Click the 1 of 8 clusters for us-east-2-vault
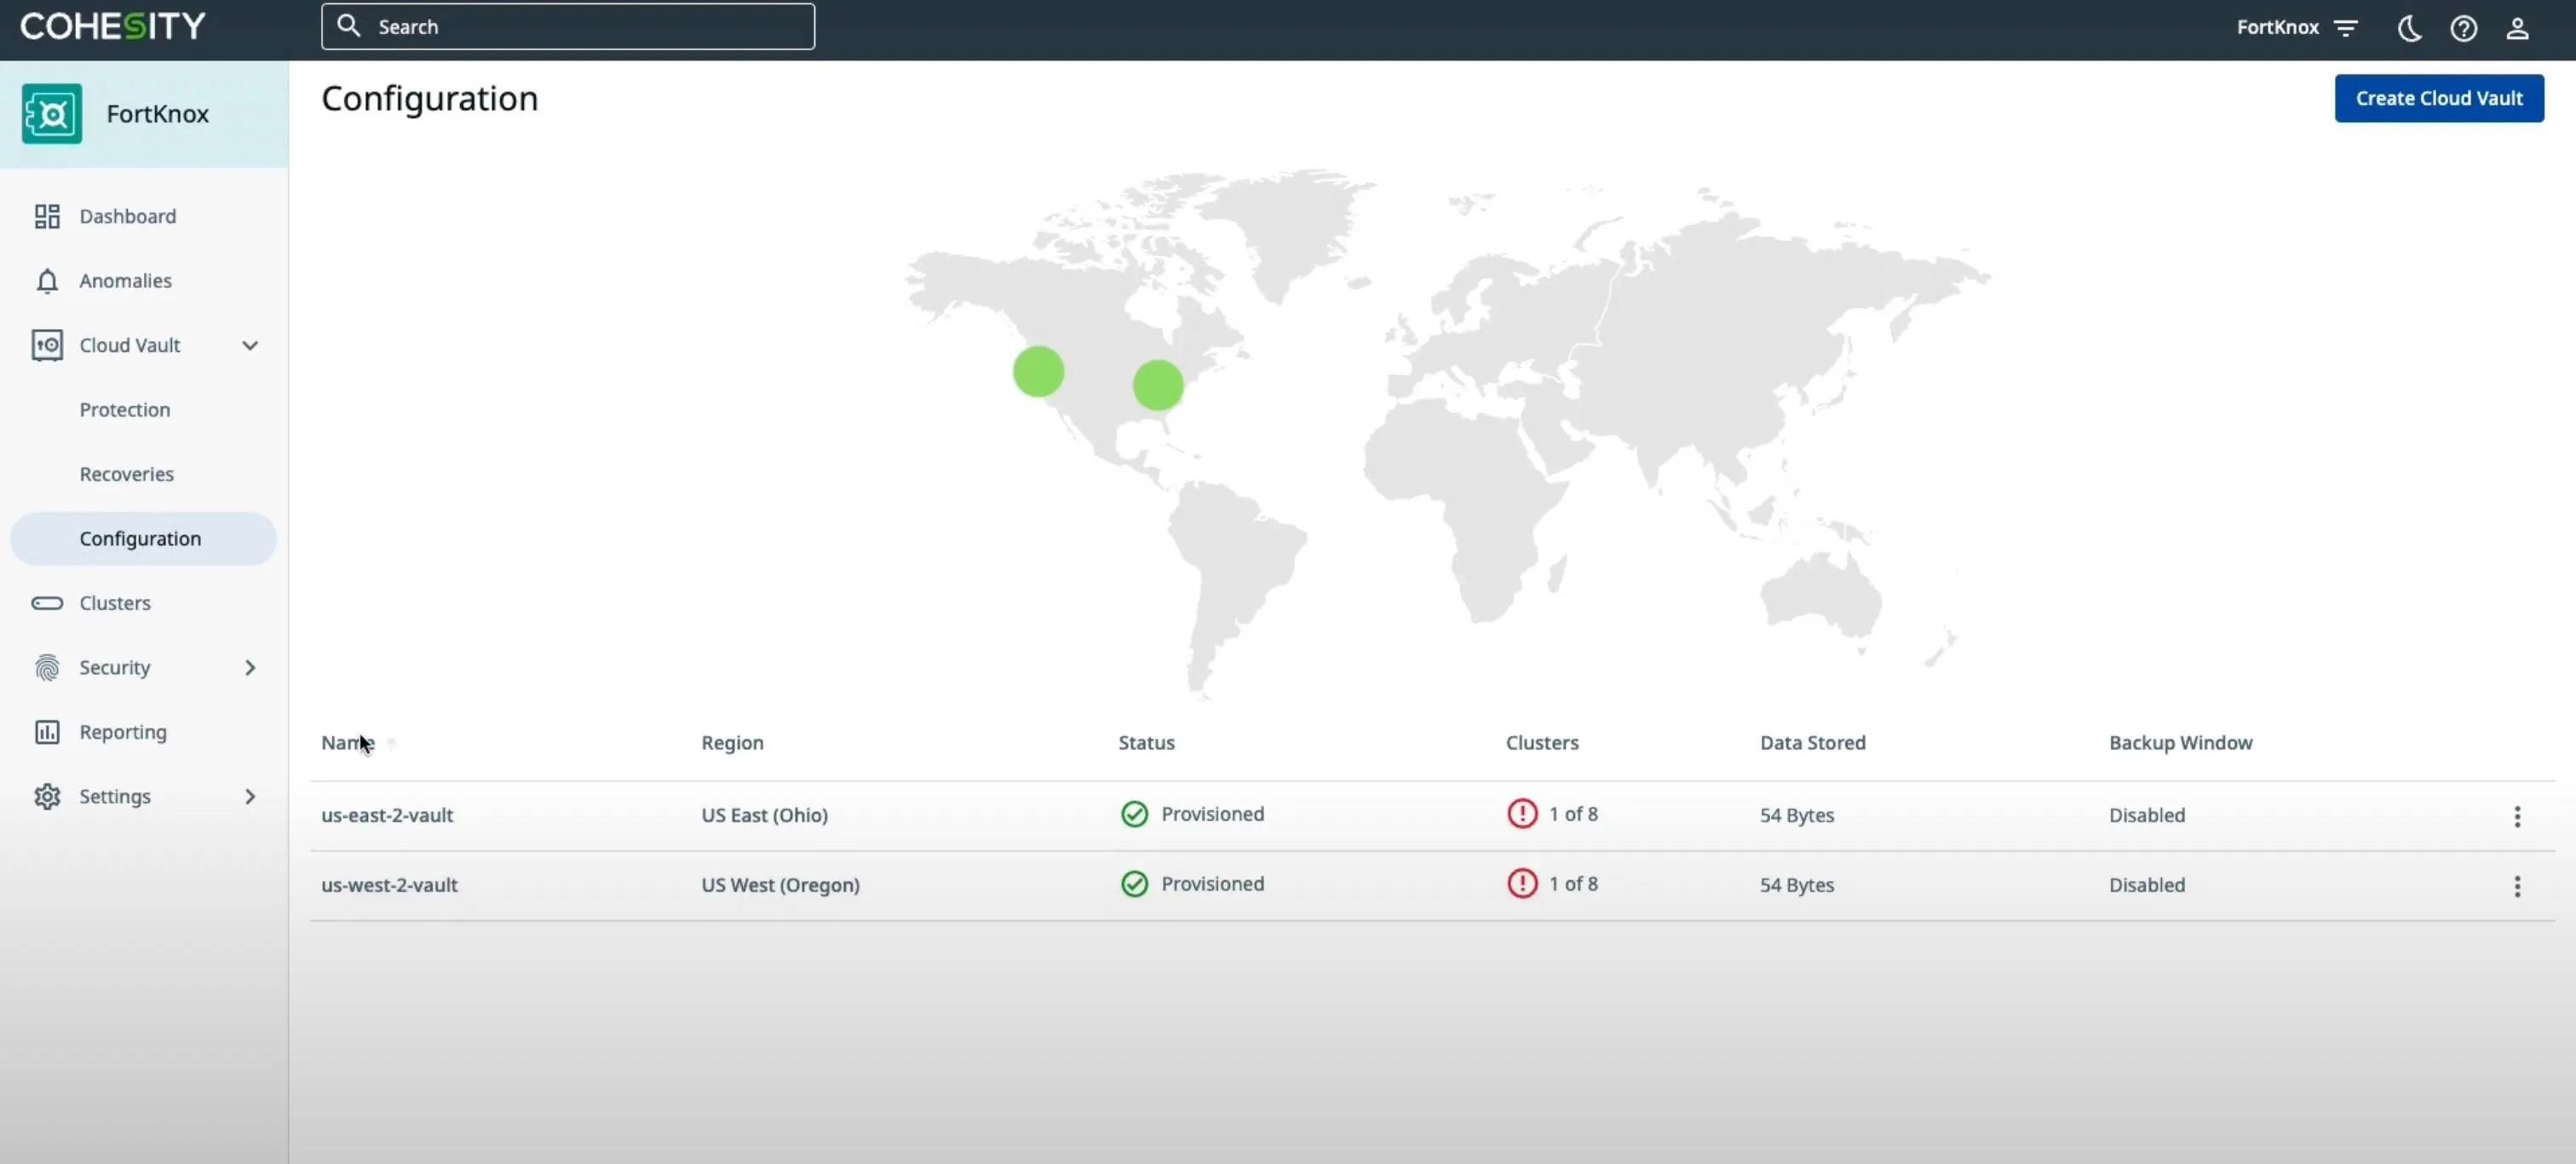Image resolution: width=2576 pixels, height=1164 pixels. coord(1573,814)
